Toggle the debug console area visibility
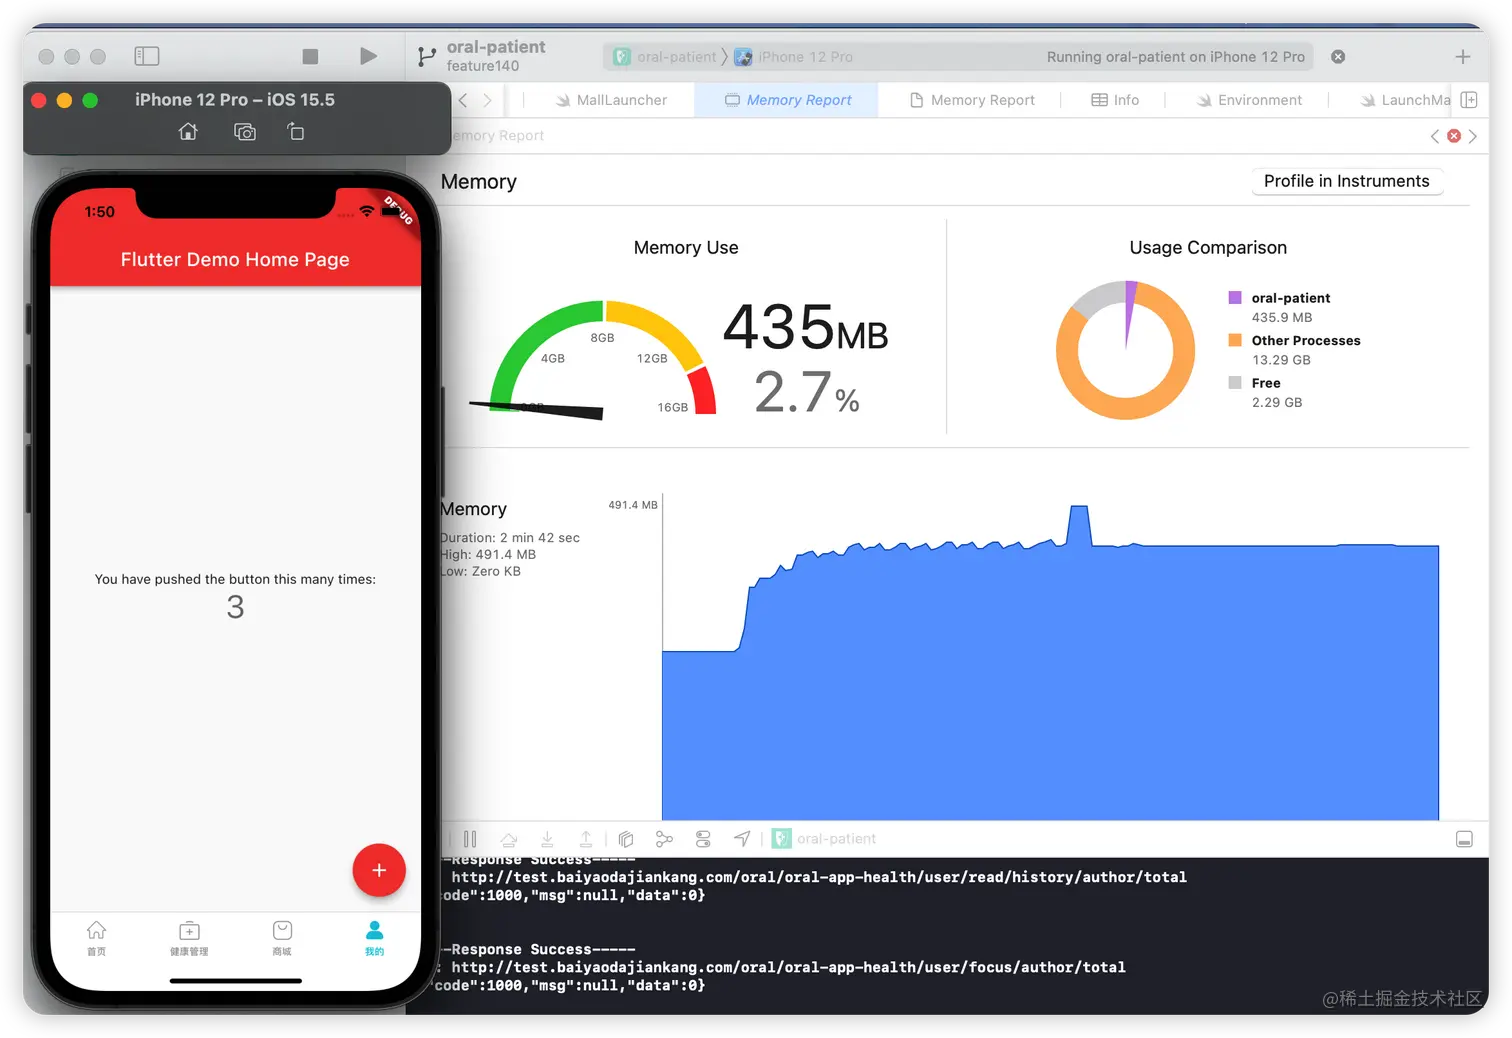 (1464, 839)
